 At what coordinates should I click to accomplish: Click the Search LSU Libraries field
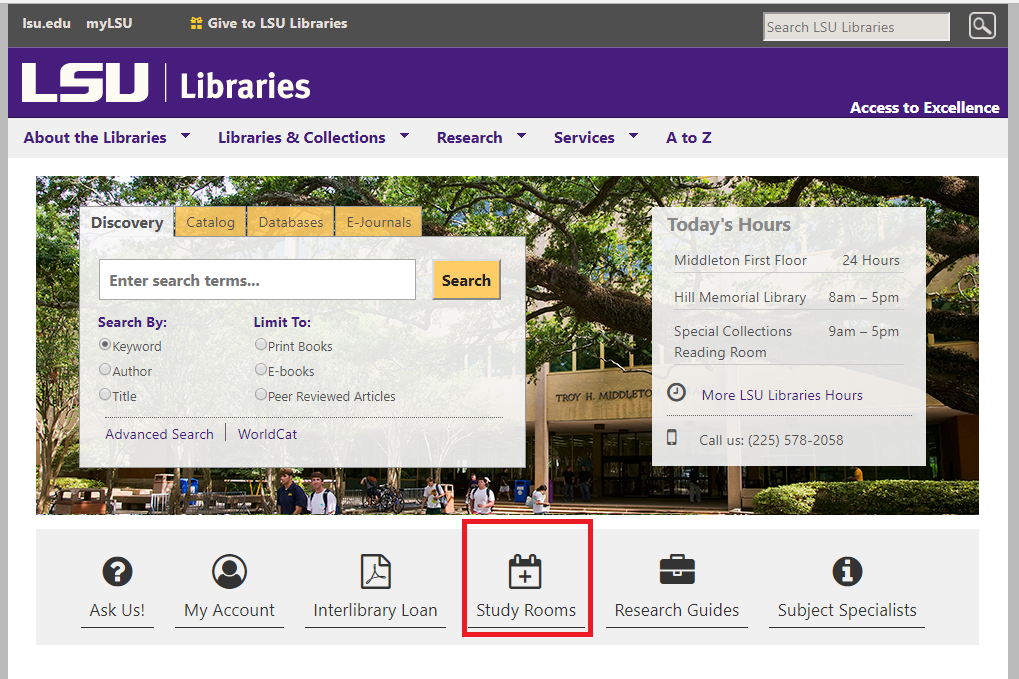(857, 27)
